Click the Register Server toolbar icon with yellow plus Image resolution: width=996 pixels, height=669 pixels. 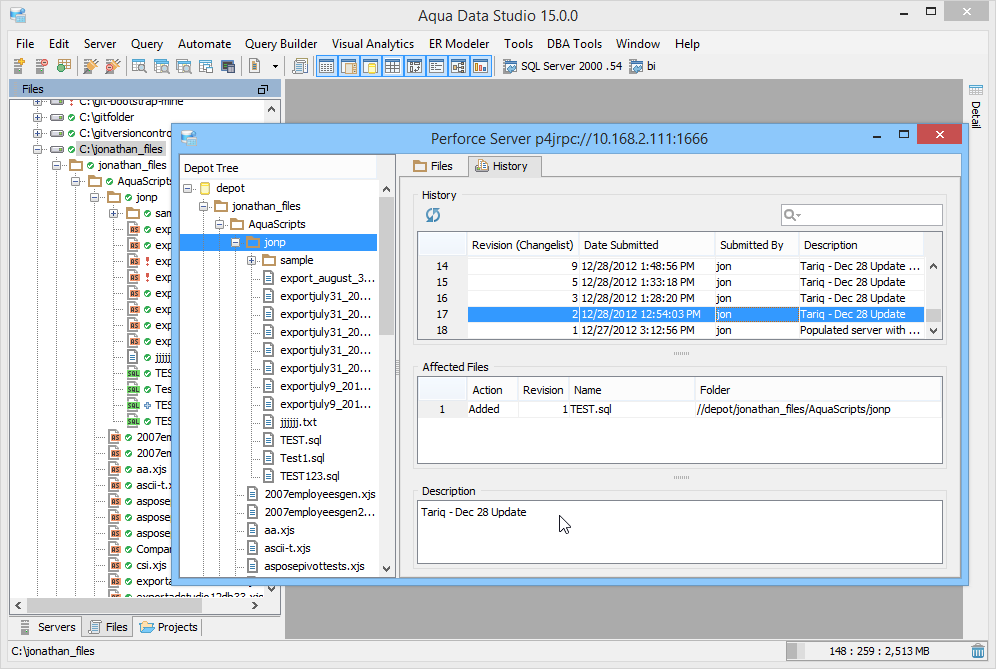click(x=20, y=66)
